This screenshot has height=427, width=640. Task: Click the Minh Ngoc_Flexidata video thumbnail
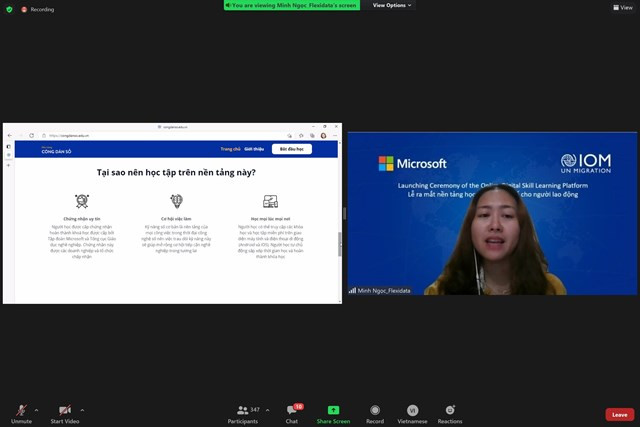point(492,213)
